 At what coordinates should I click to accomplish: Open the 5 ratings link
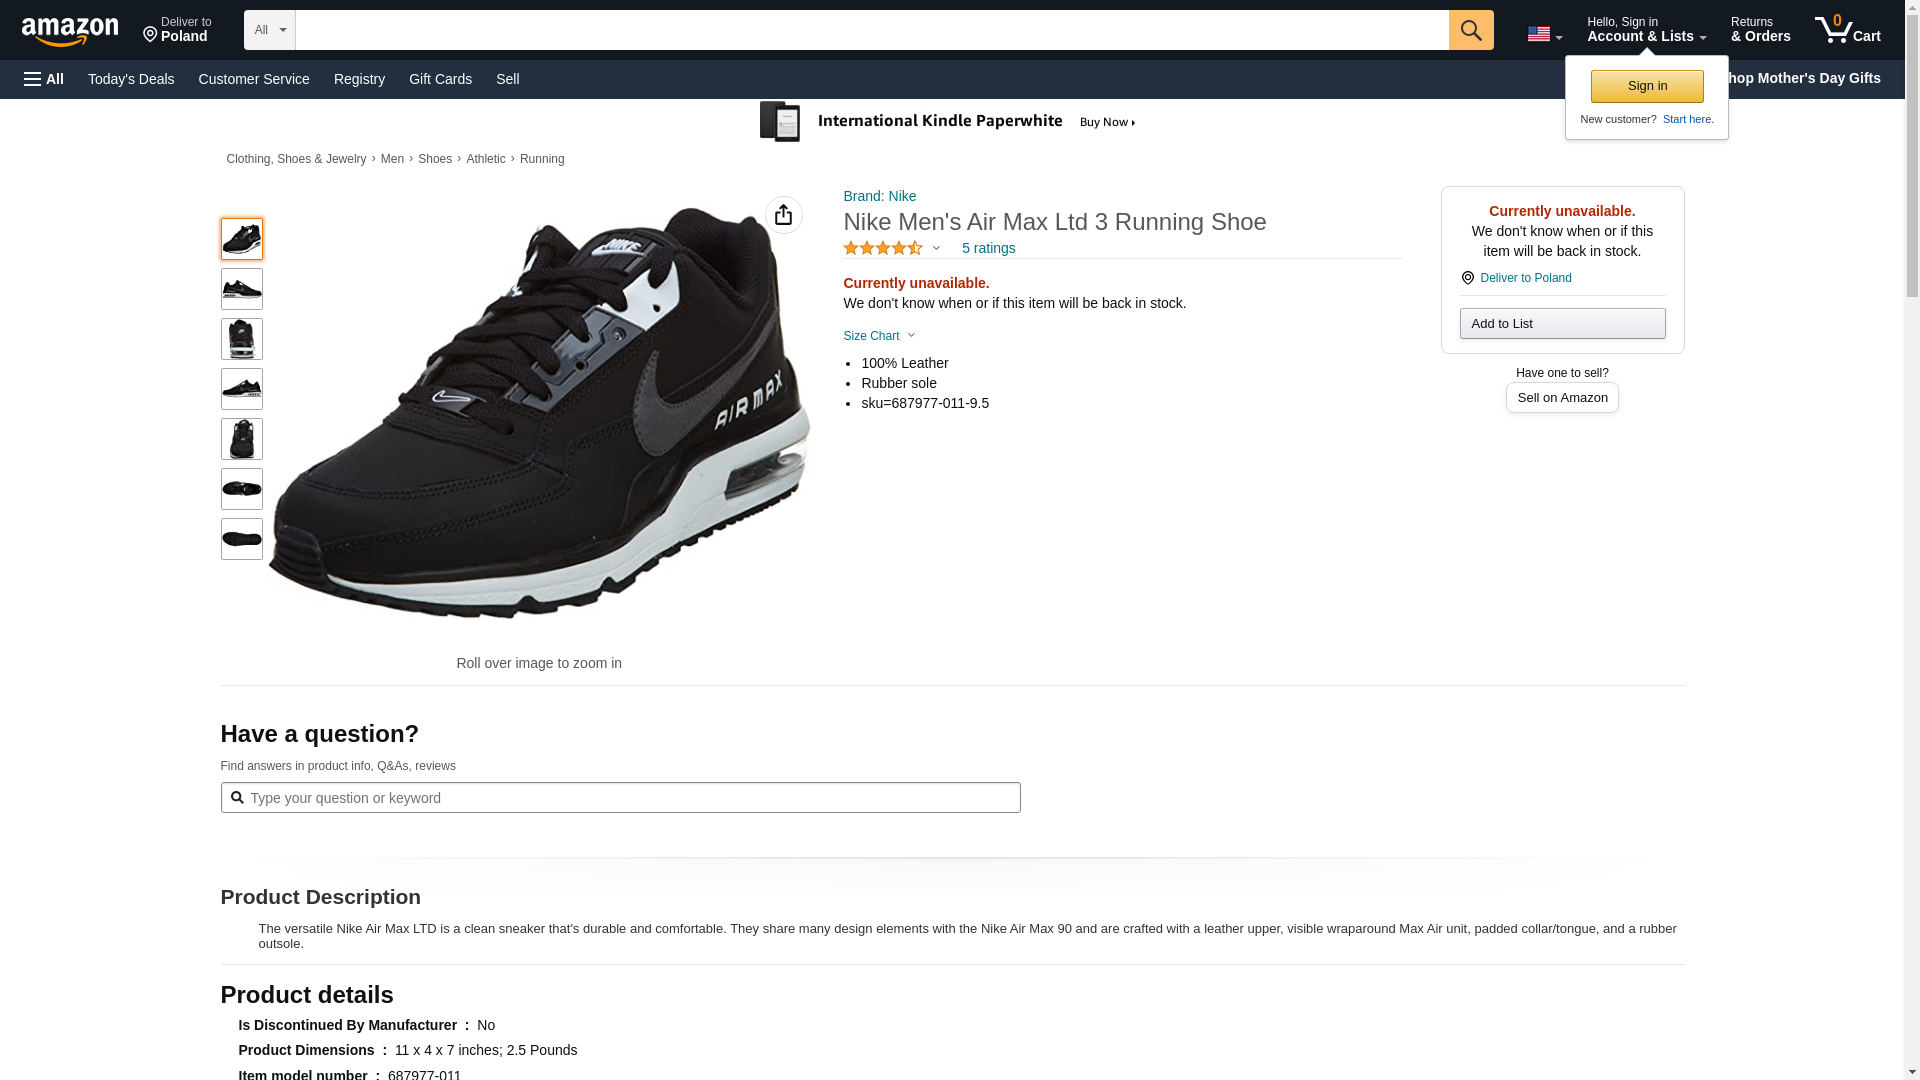pyautogui.click(x=987, y=248)
